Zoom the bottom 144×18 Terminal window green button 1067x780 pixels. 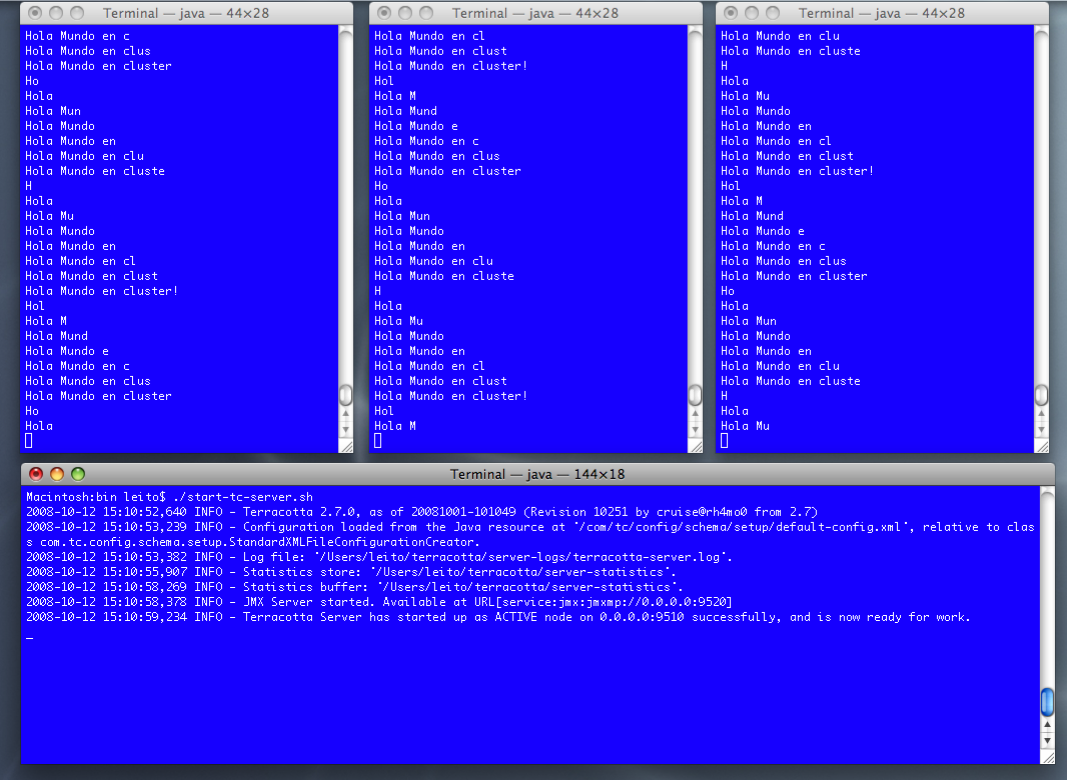point(76,474)
